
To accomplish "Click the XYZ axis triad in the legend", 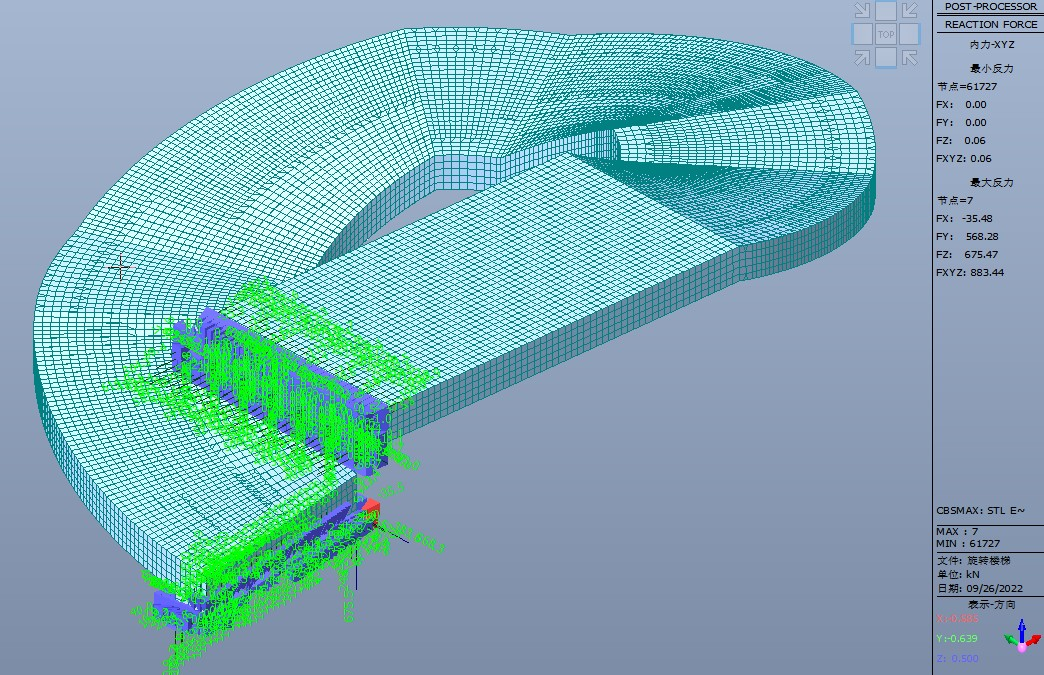I will point(1022,637).
